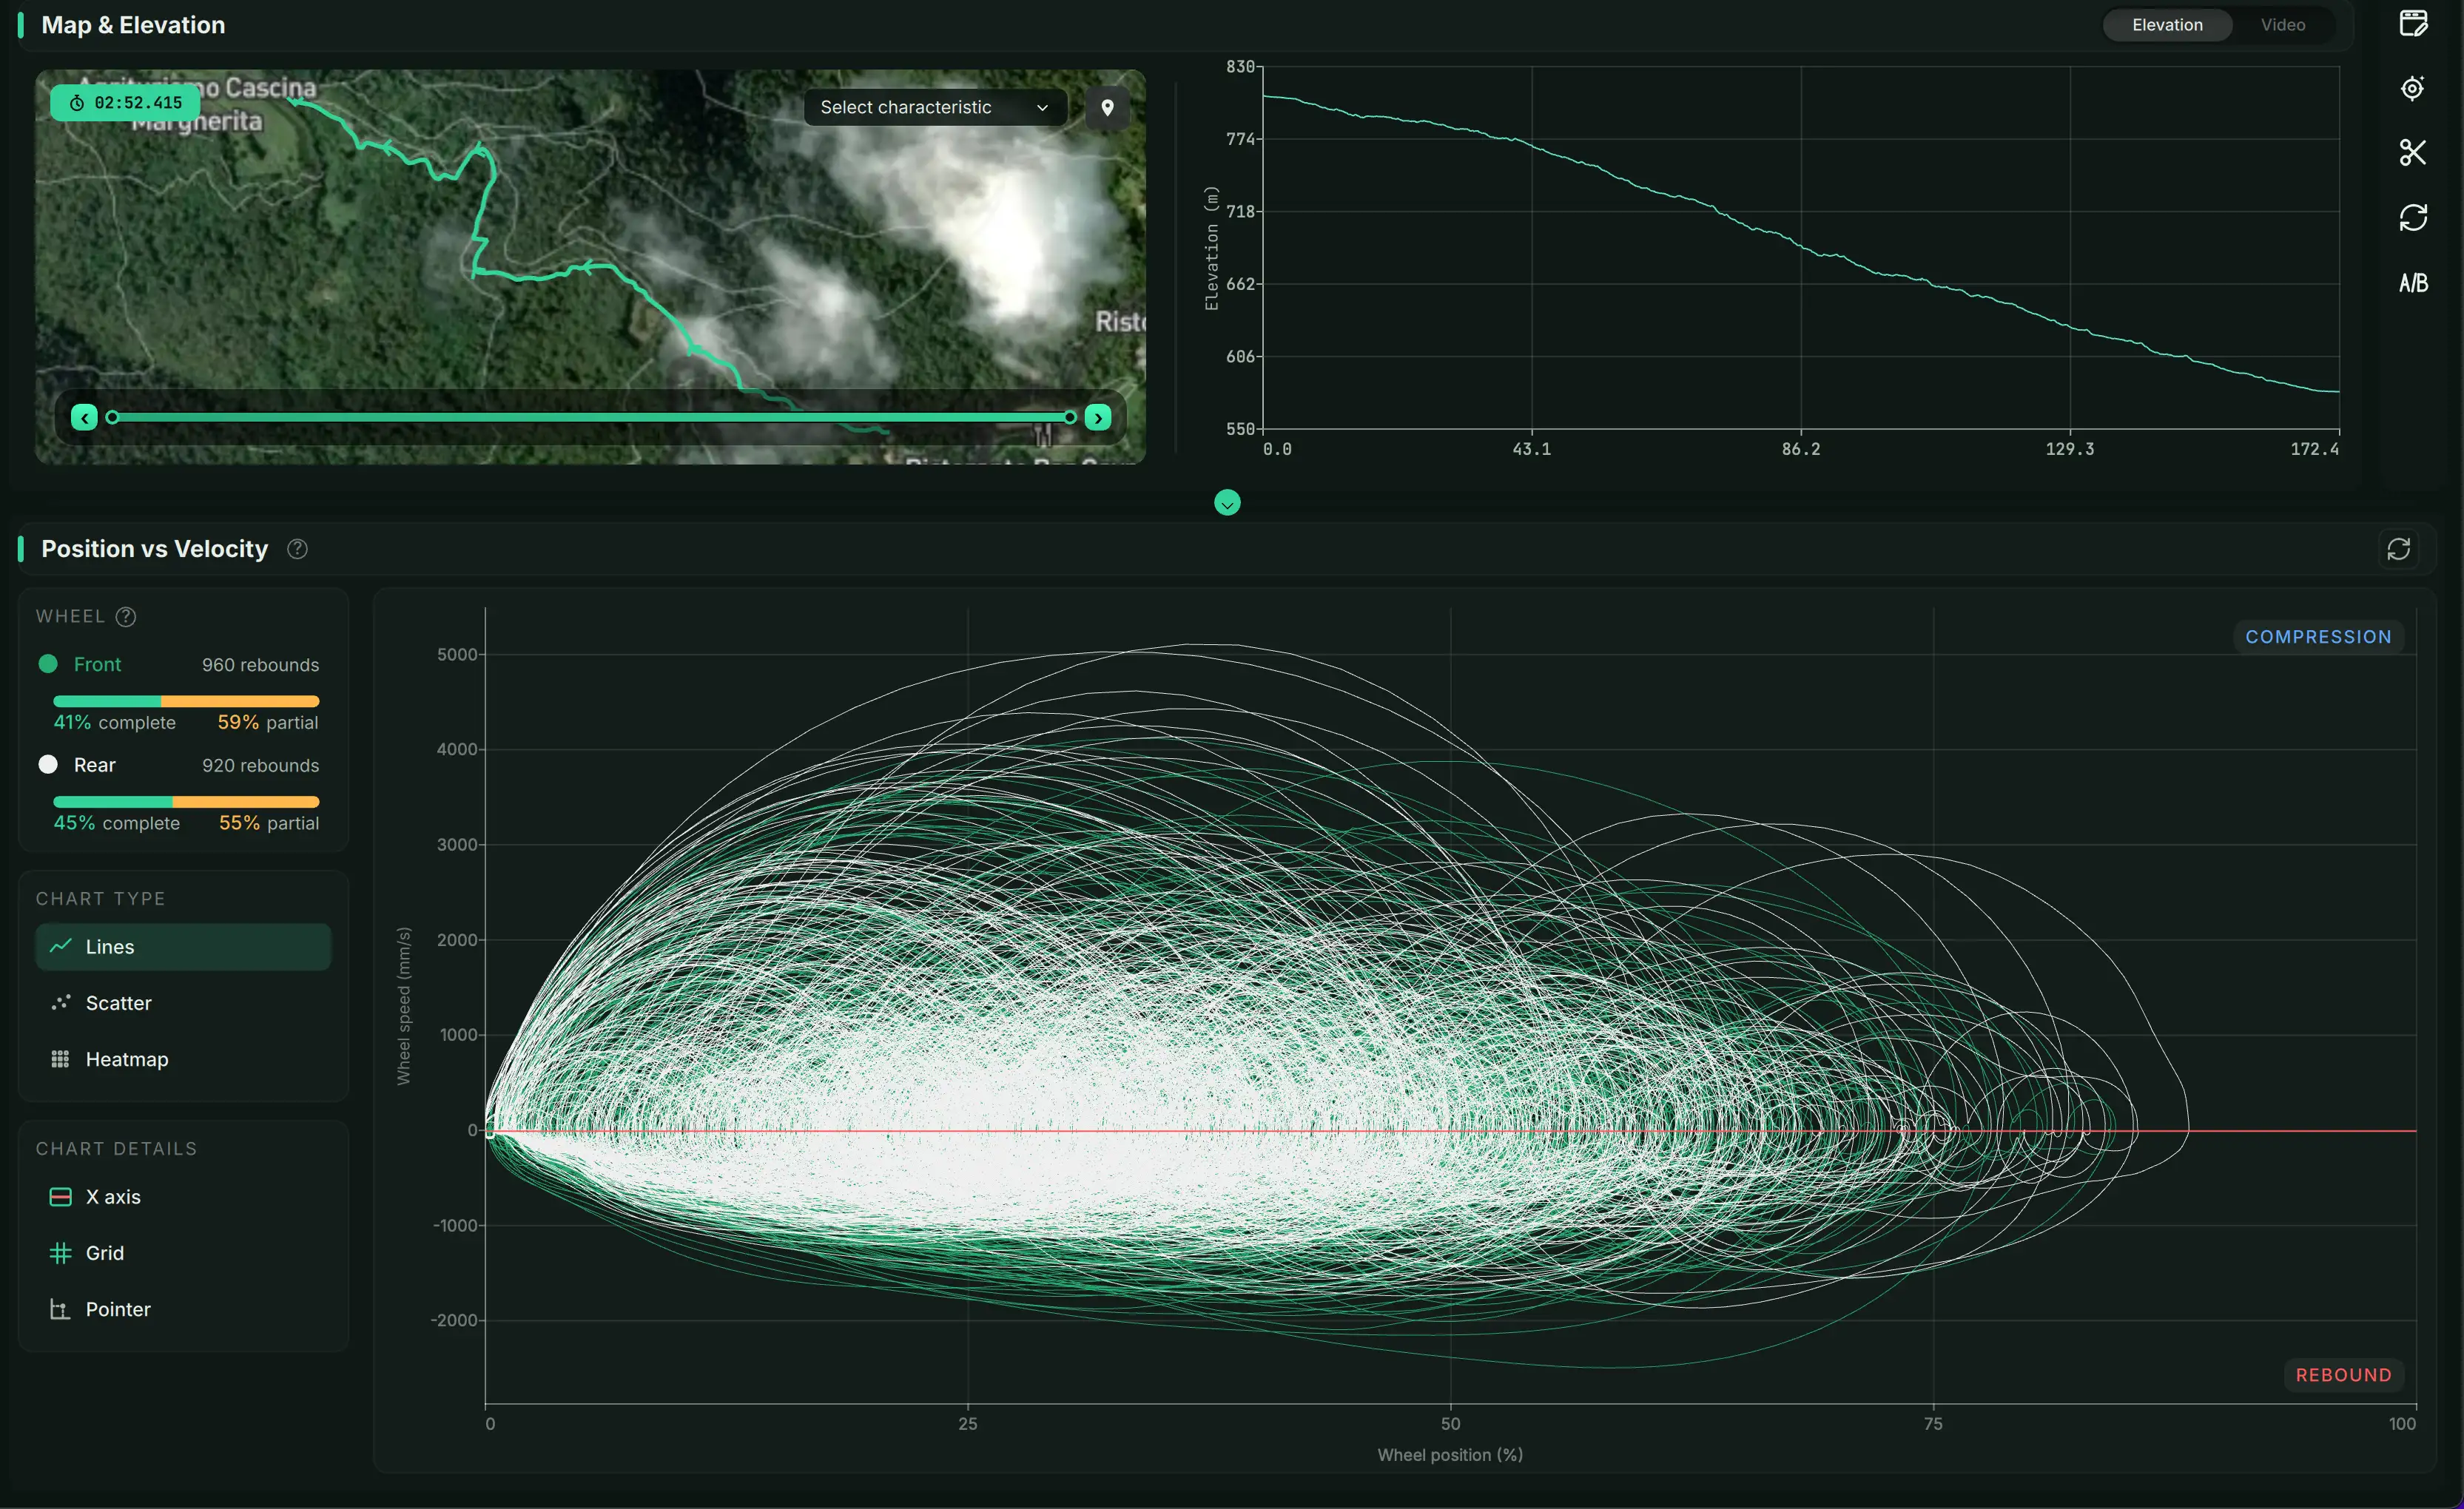Select the Elevation tab

click(2167, 25)
